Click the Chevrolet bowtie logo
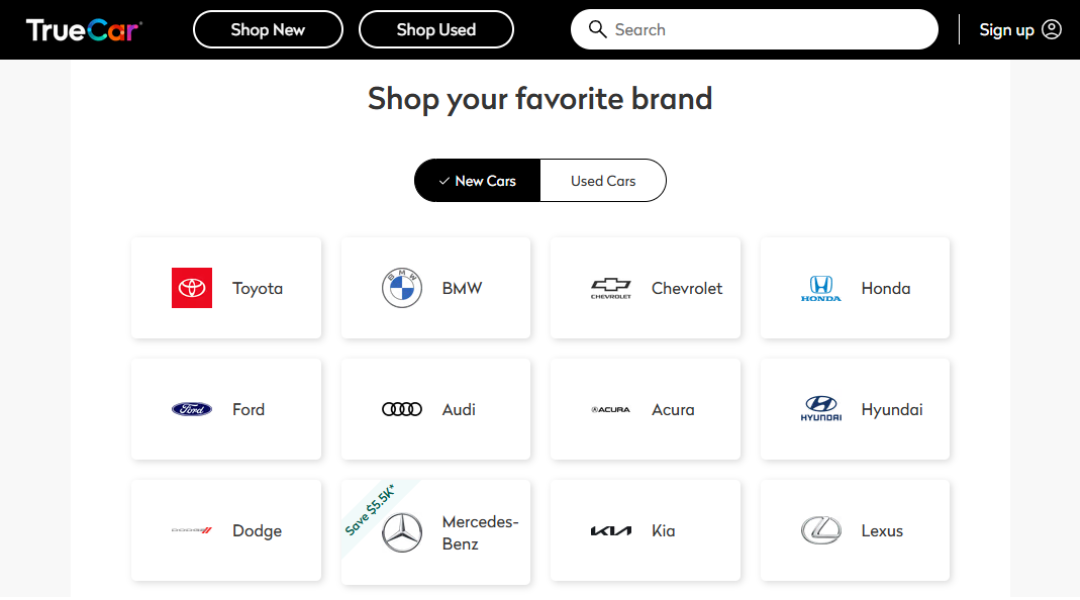Screen dimensions: 1080x600 pos(611,288)
